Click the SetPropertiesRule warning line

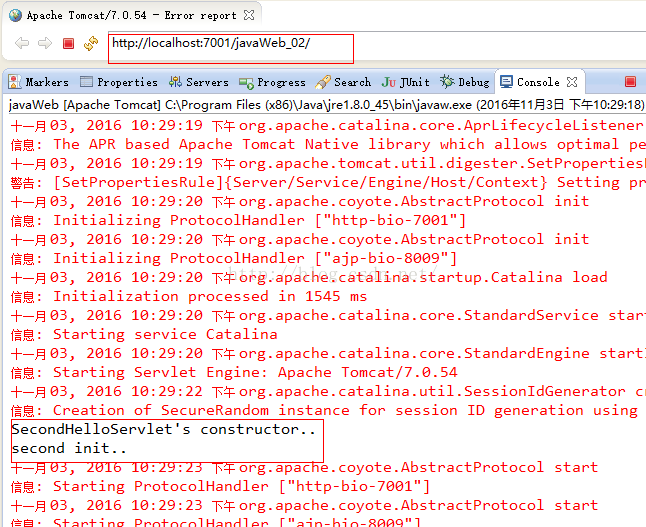[x=328, y=182]
